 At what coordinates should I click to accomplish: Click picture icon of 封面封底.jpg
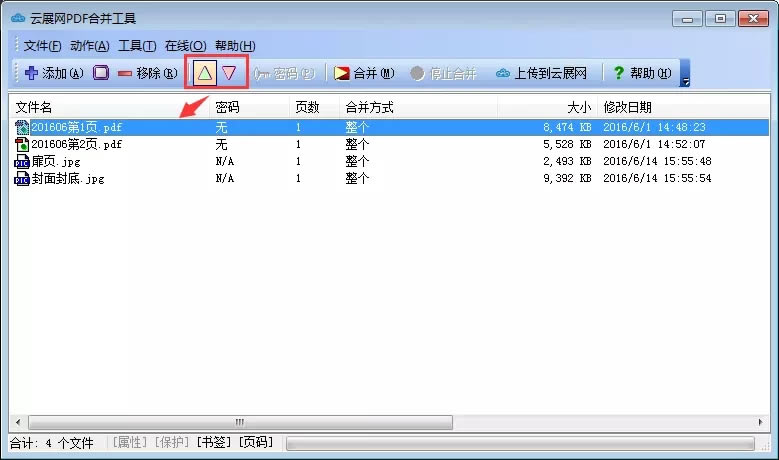click(x=22, y=178)
